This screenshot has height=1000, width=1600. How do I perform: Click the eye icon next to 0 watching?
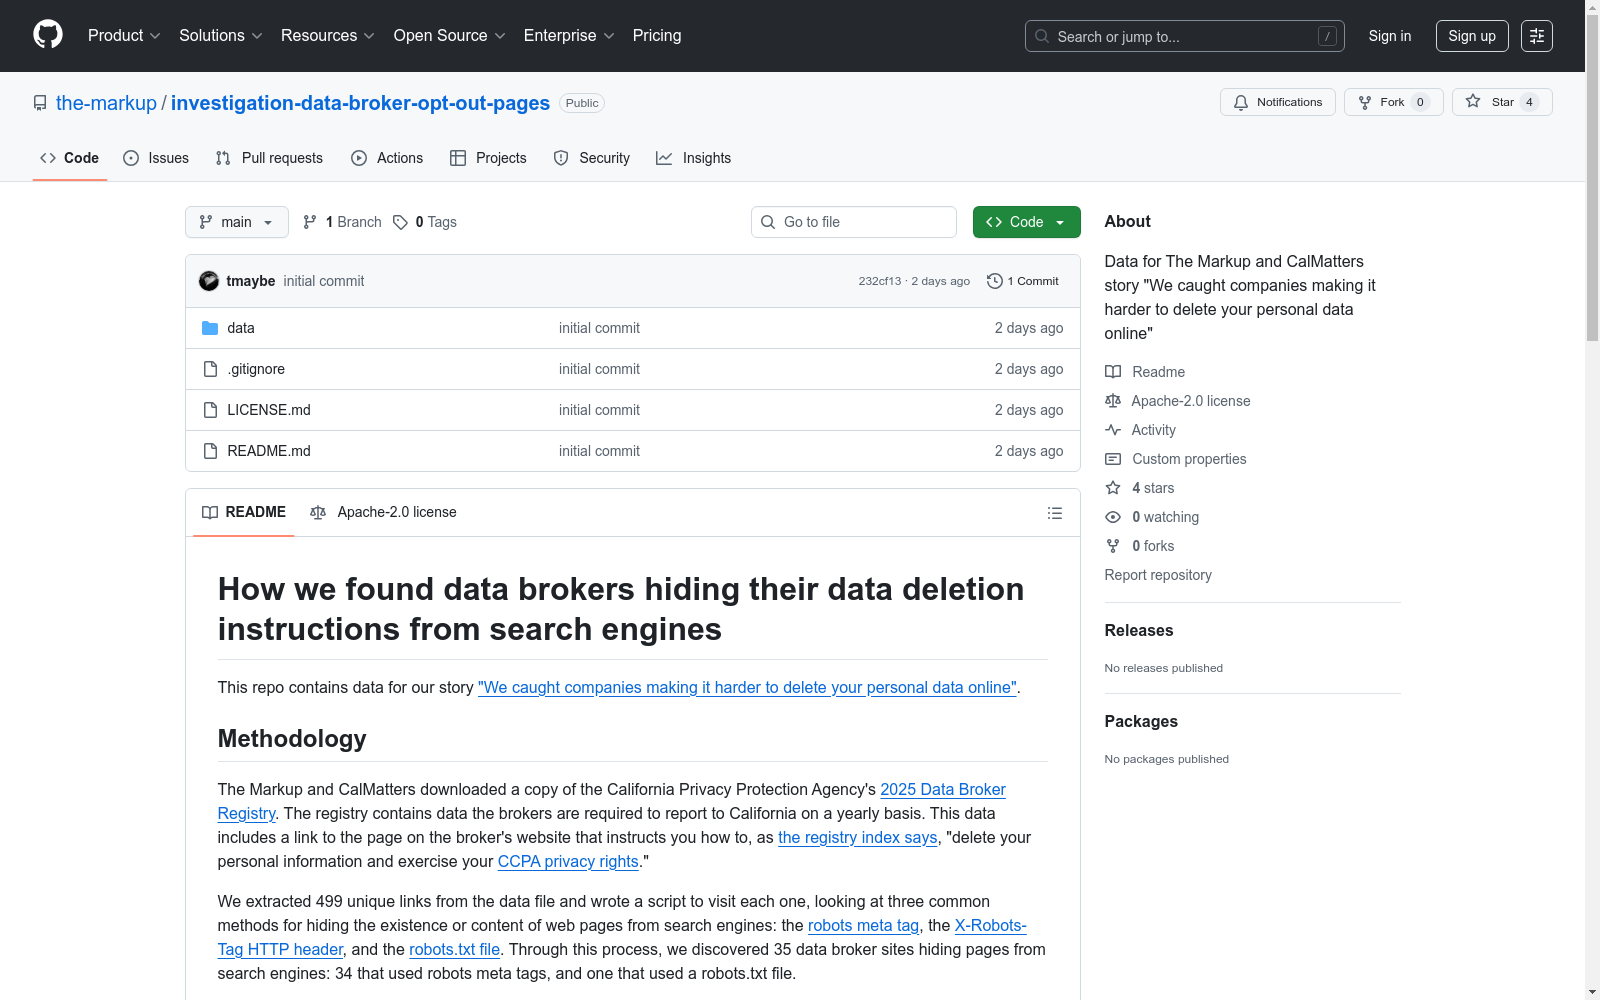1113,517
